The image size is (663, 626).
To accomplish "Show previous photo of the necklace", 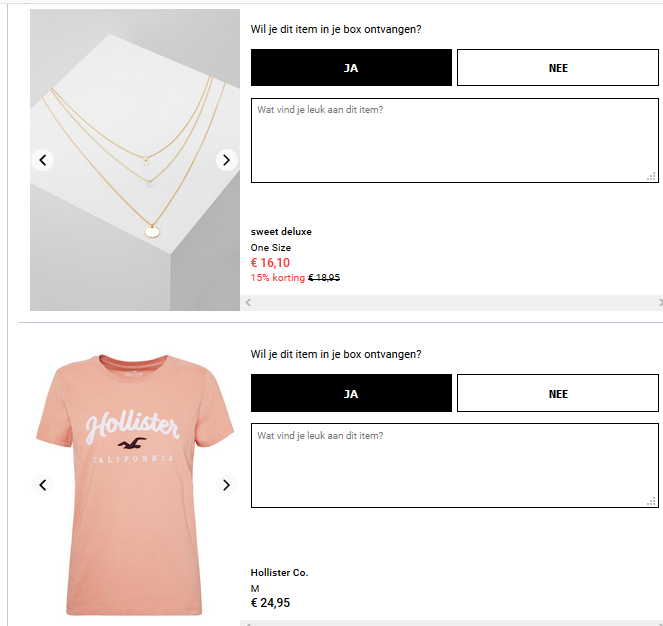I will 42,160.
